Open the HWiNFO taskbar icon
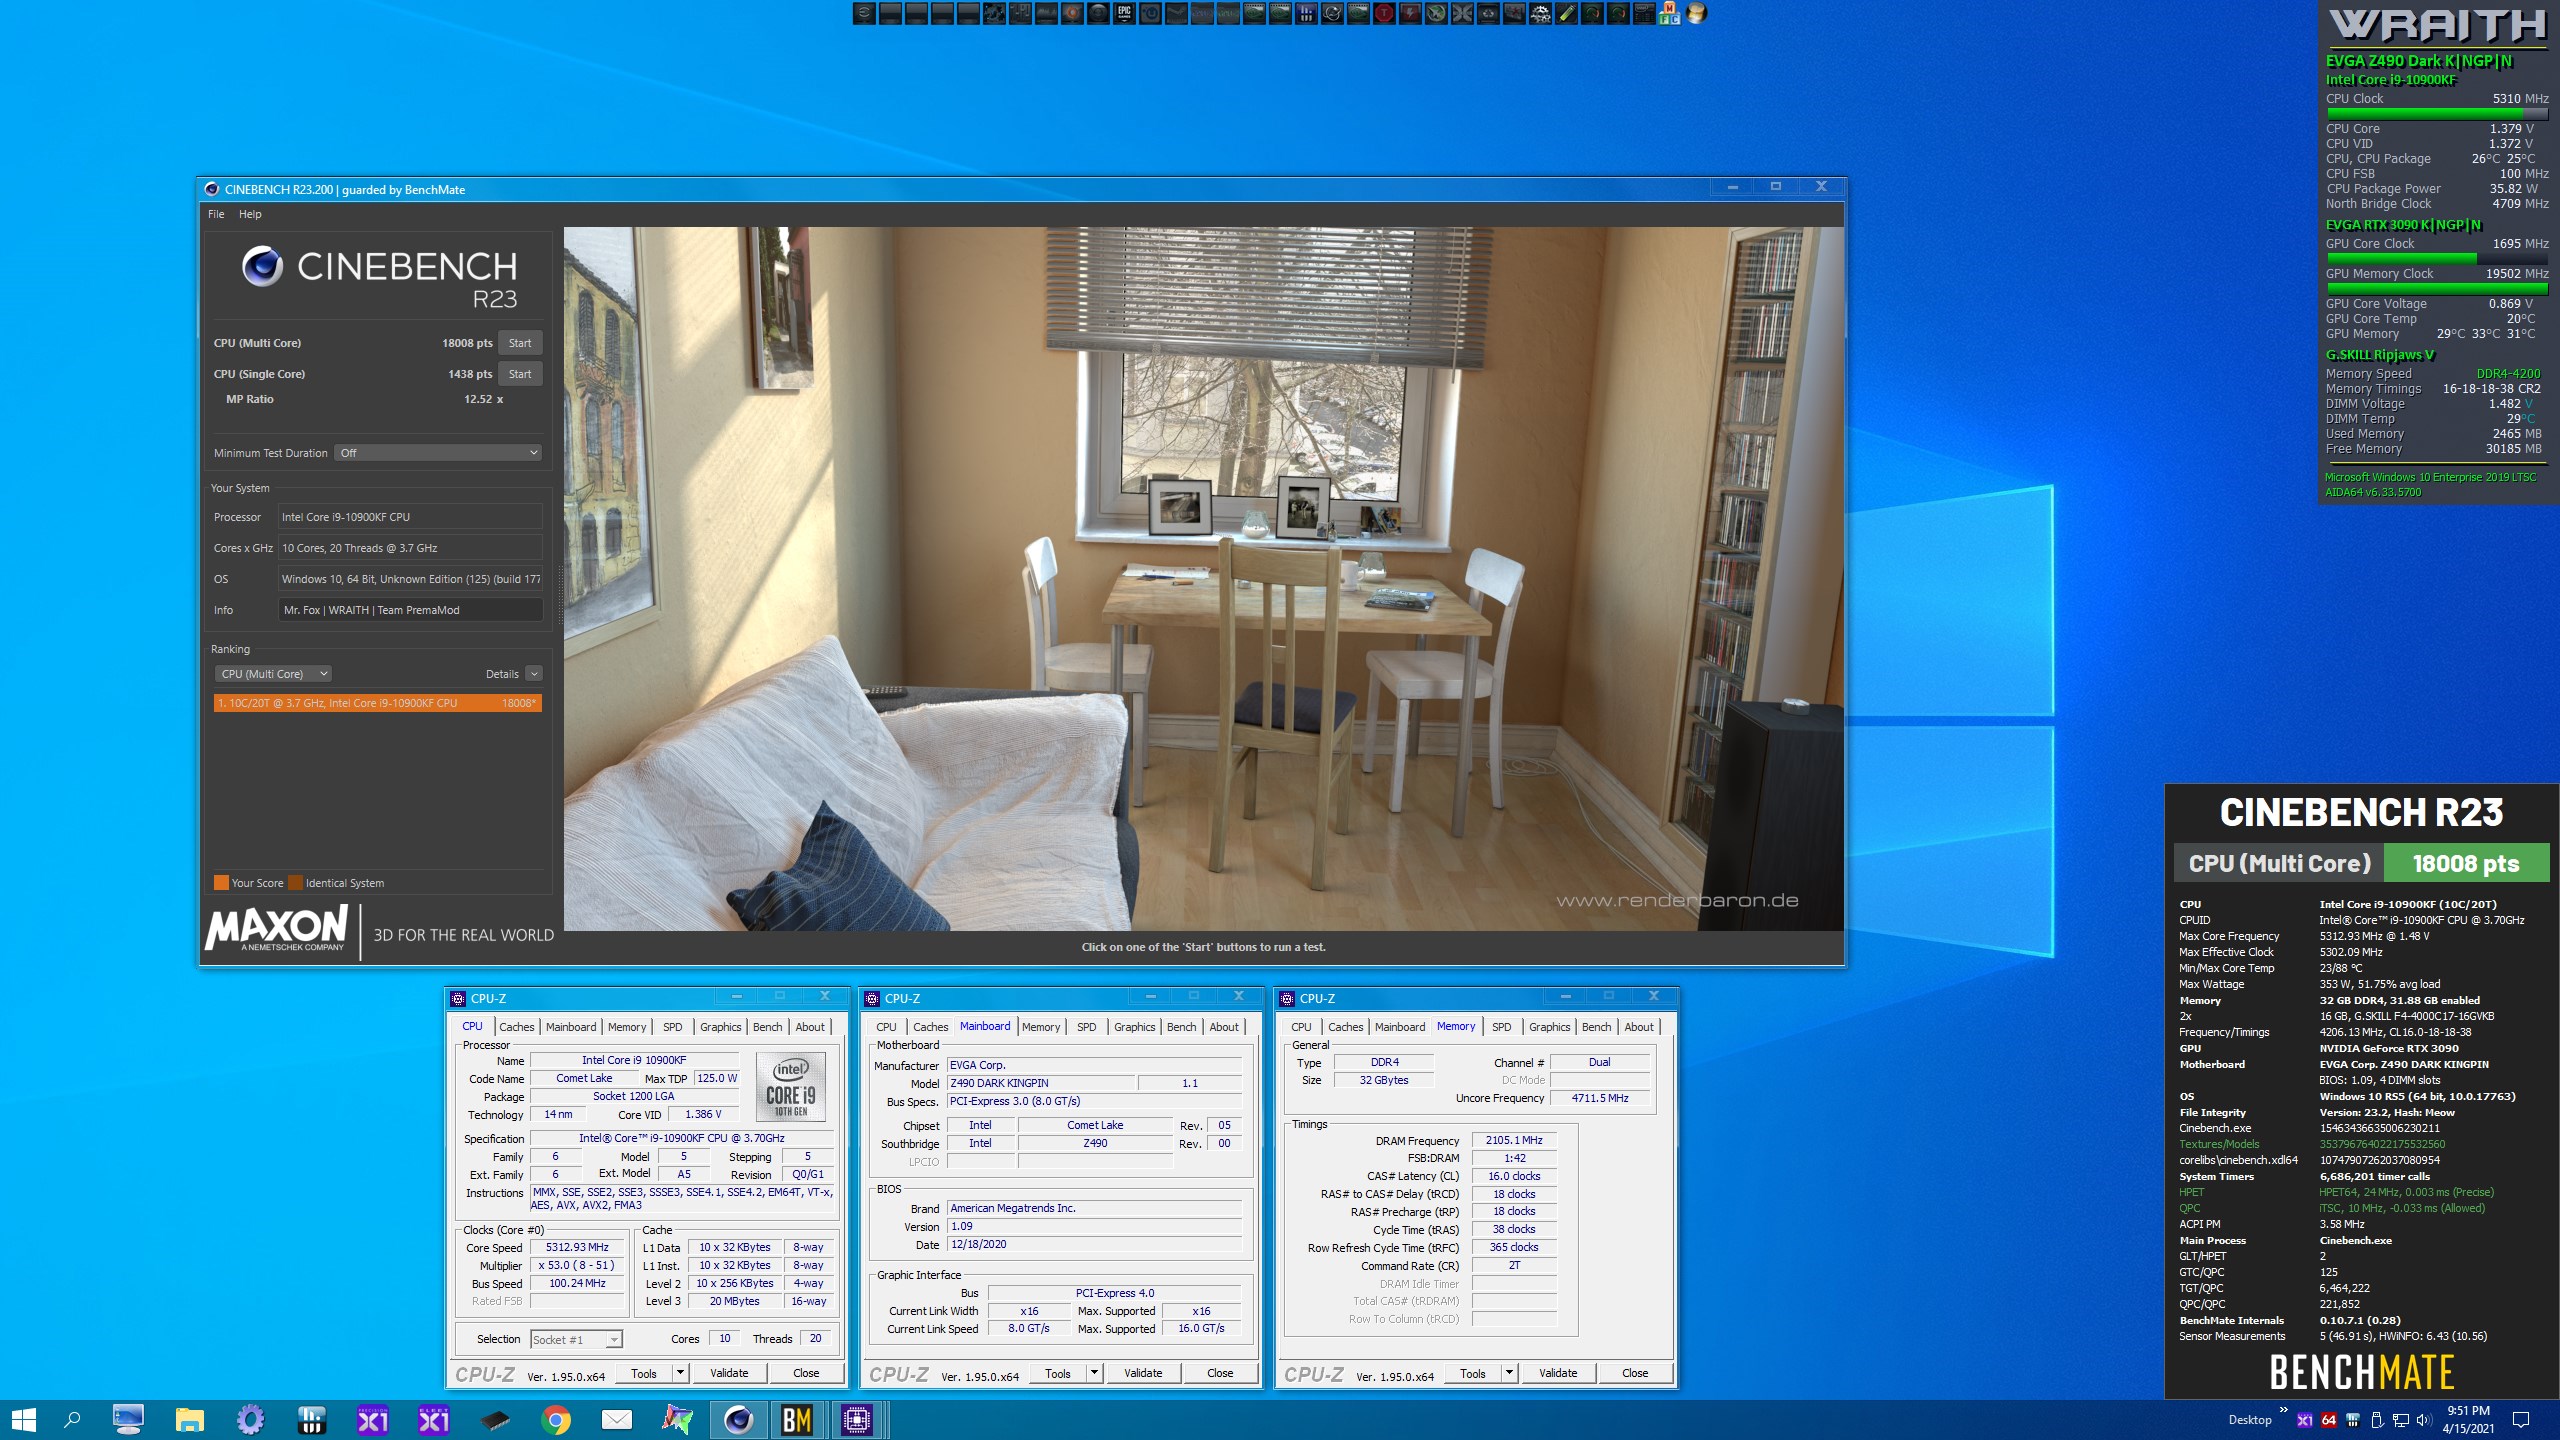 312,1419
